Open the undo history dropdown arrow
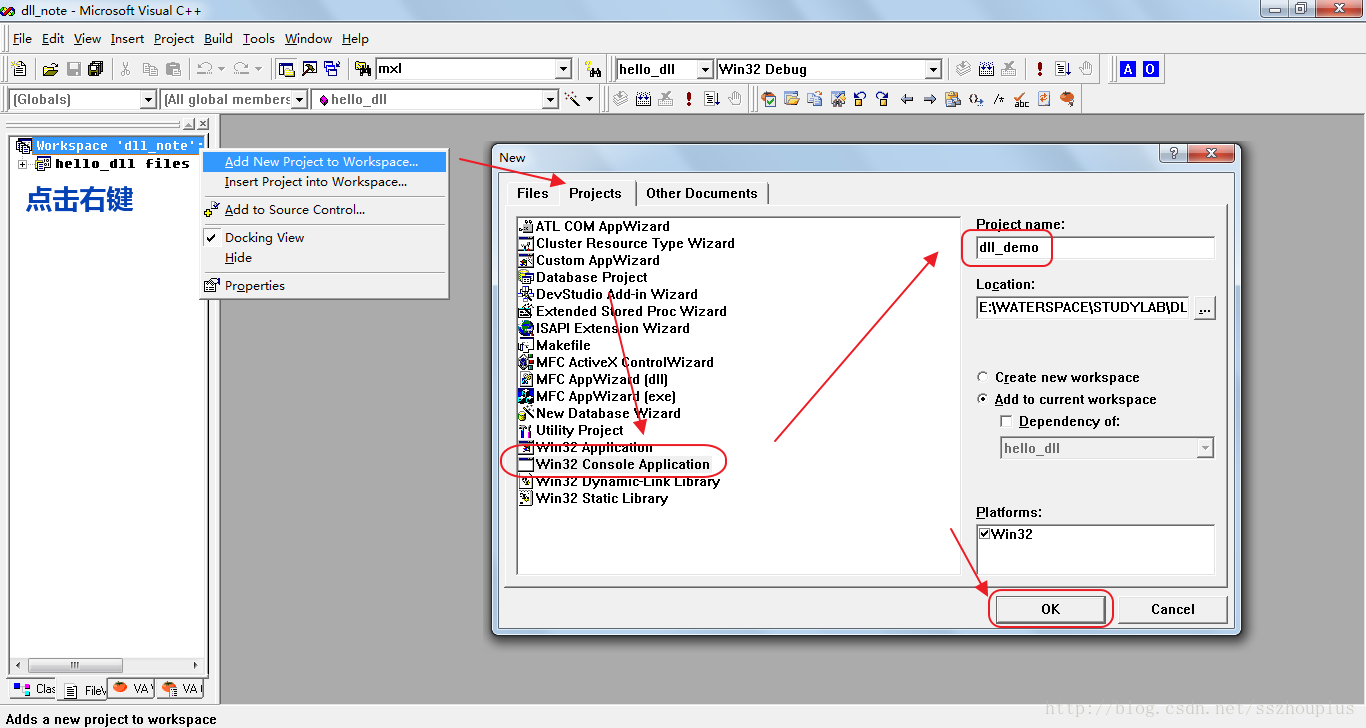The width and height of the screenshot is (1366, 728). (220, 69)
